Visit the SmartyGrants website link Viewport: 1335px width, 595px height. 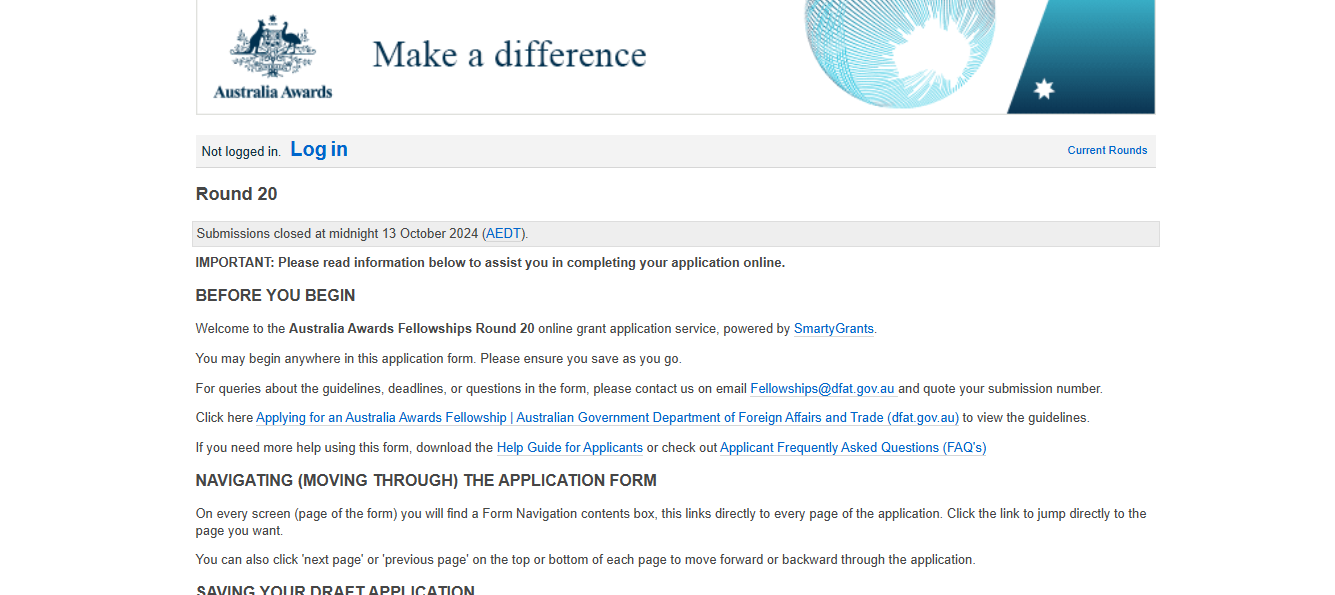point(833,328)
